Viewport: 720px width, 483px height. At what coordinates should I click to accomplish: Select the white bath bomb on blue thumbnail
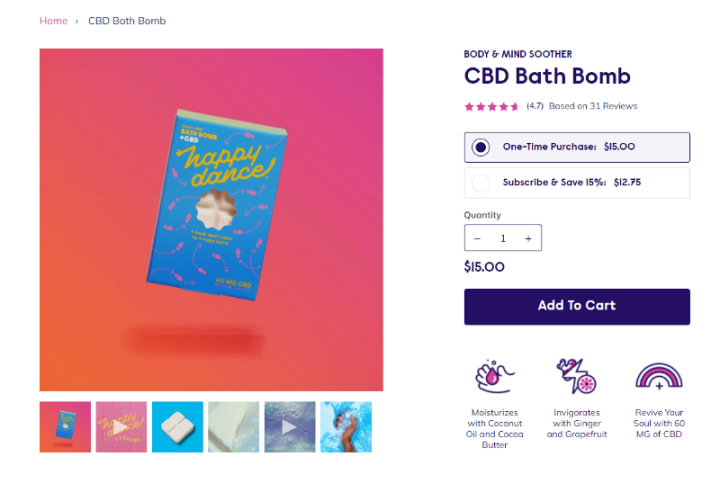pos(177,427)
